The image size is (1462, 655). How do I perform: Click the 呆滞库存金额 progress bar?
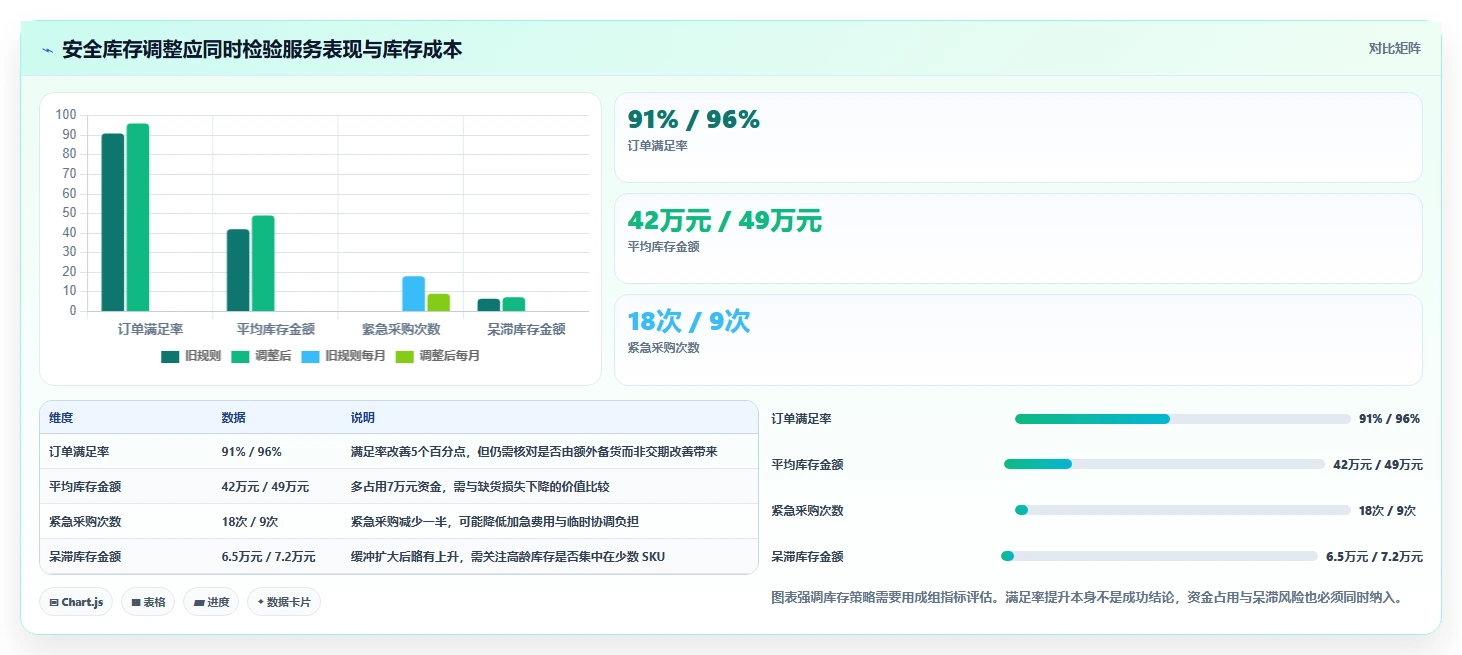point(1160,556)
